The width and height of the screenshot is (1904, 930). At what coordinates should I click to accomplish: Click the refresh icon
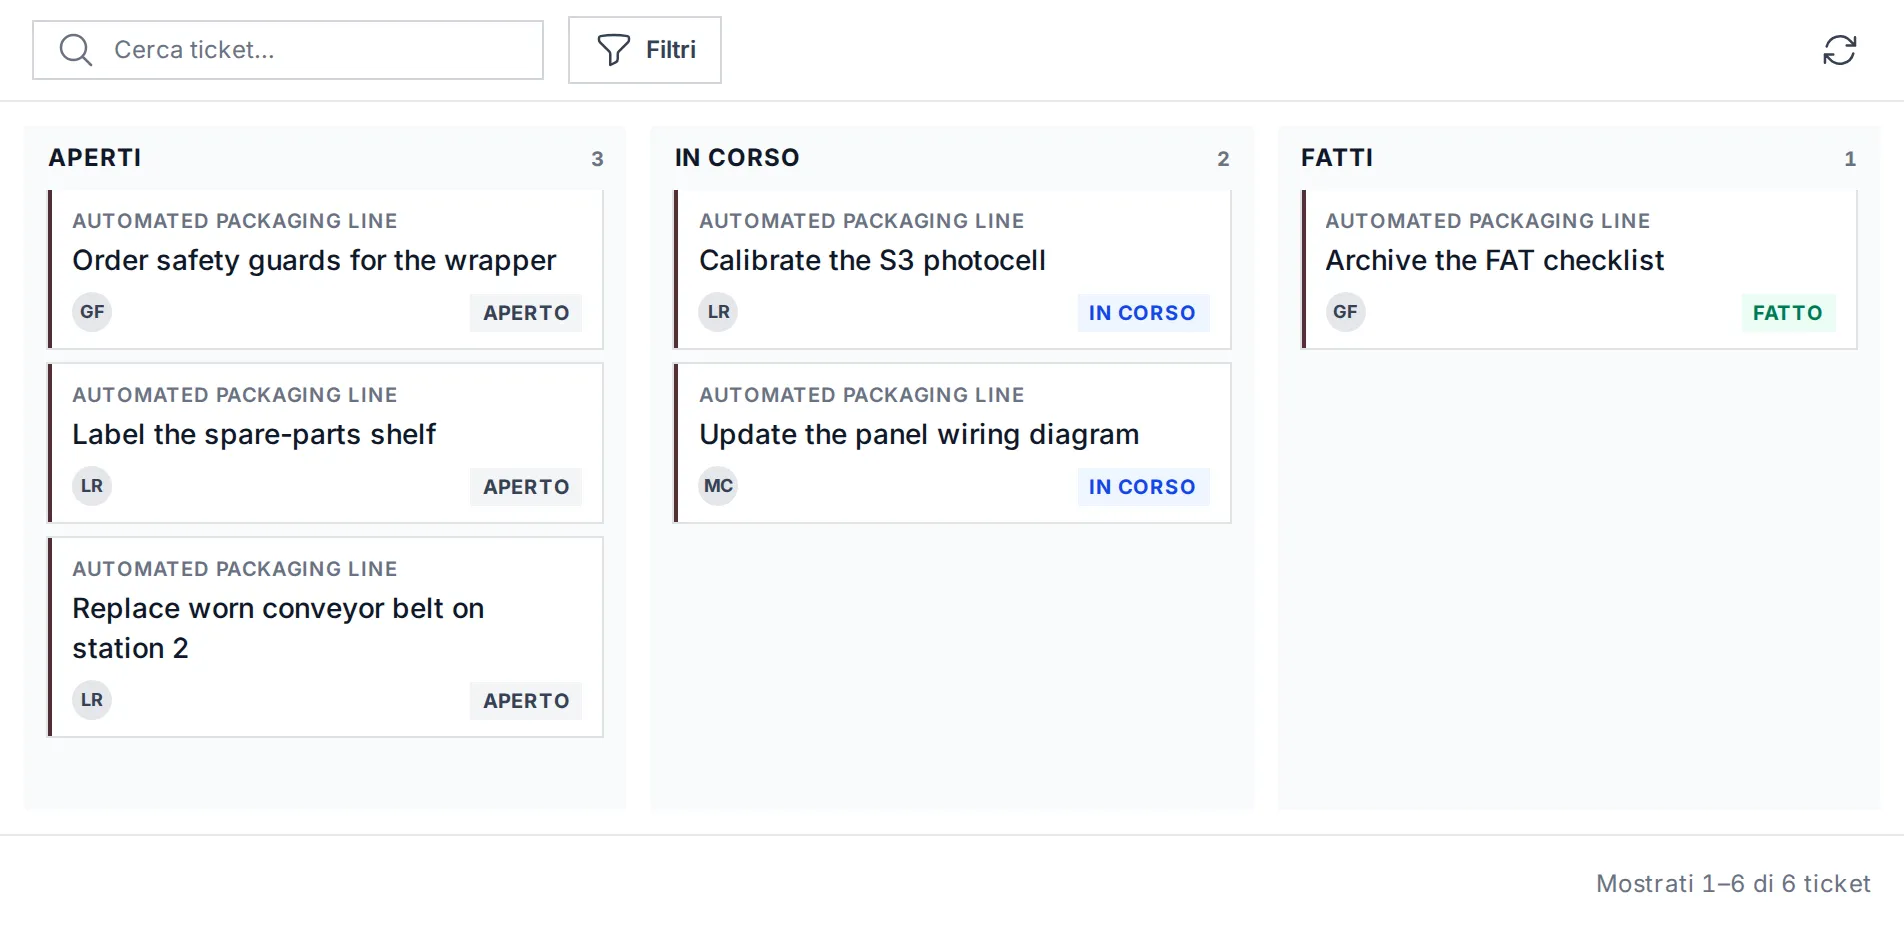[1839, 50]
